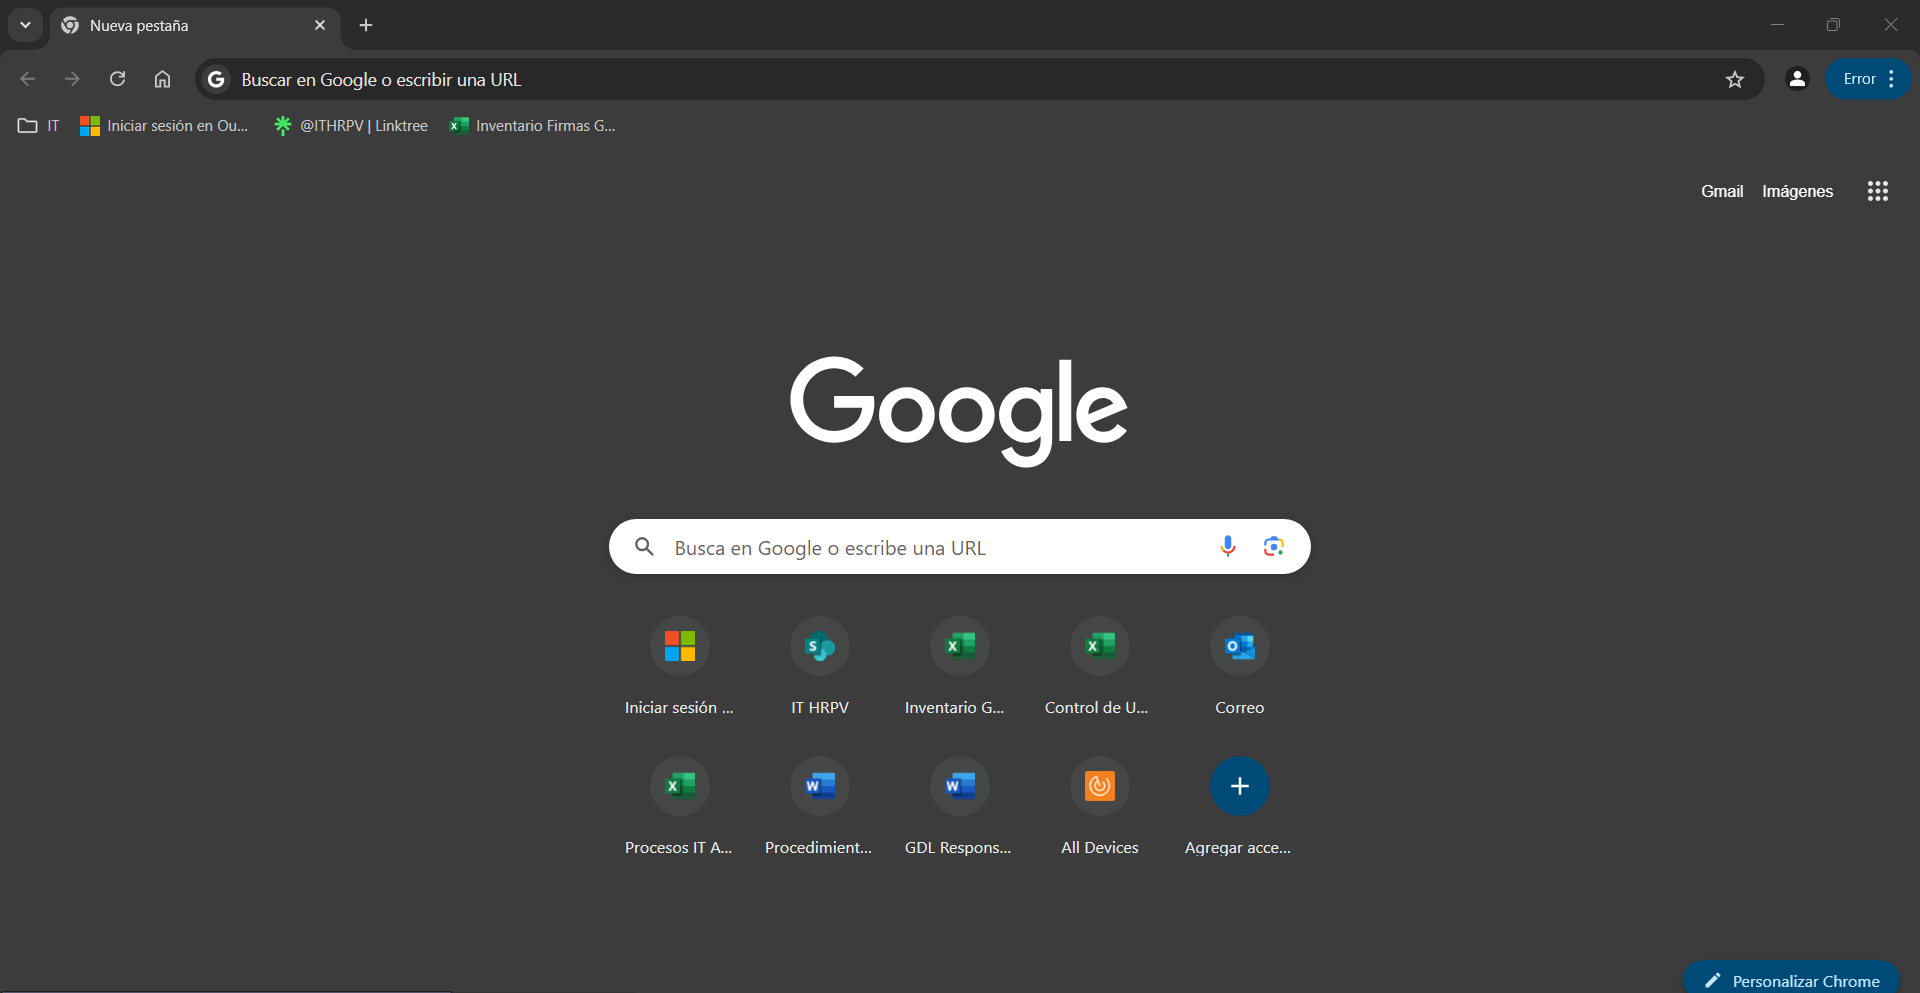Image resolution: width=1920 pixels, height=993 pixels.
Task: Open the Google apps grid
Action: pyautogui.click(x=1877, y=191)
